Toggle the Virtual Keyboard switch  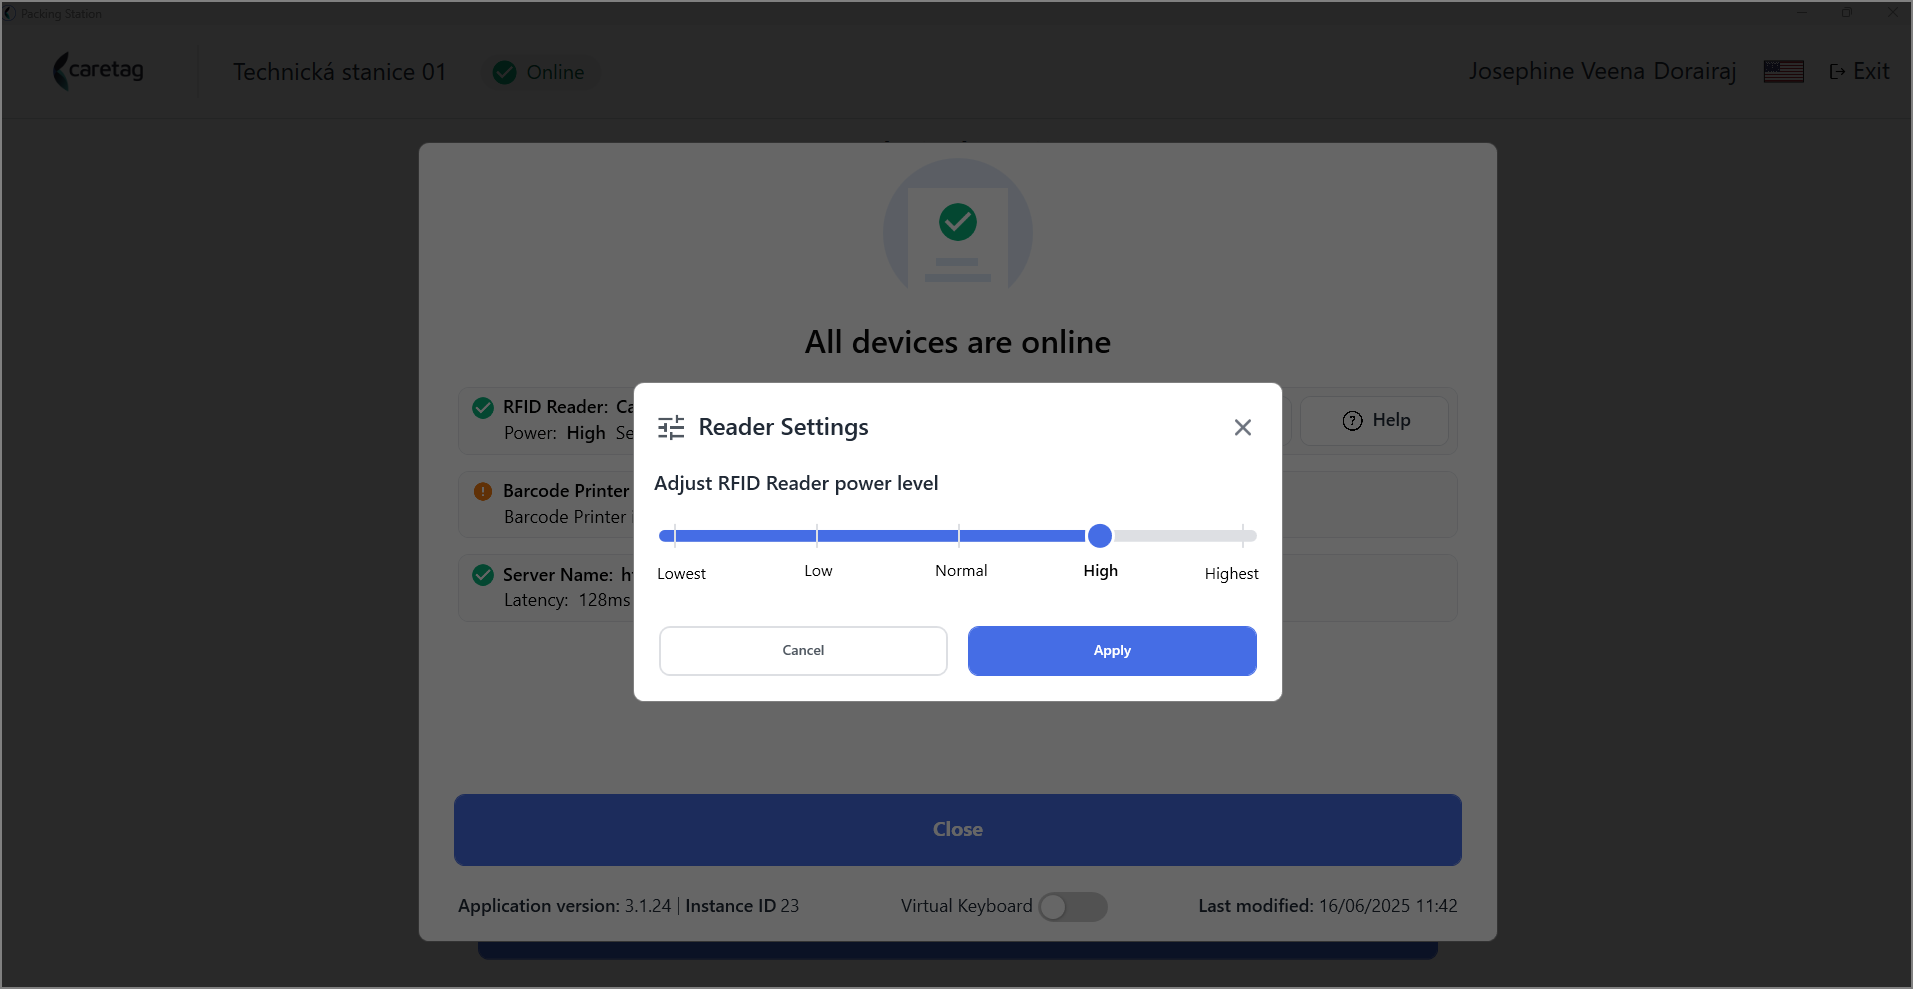coord(1073,907)
